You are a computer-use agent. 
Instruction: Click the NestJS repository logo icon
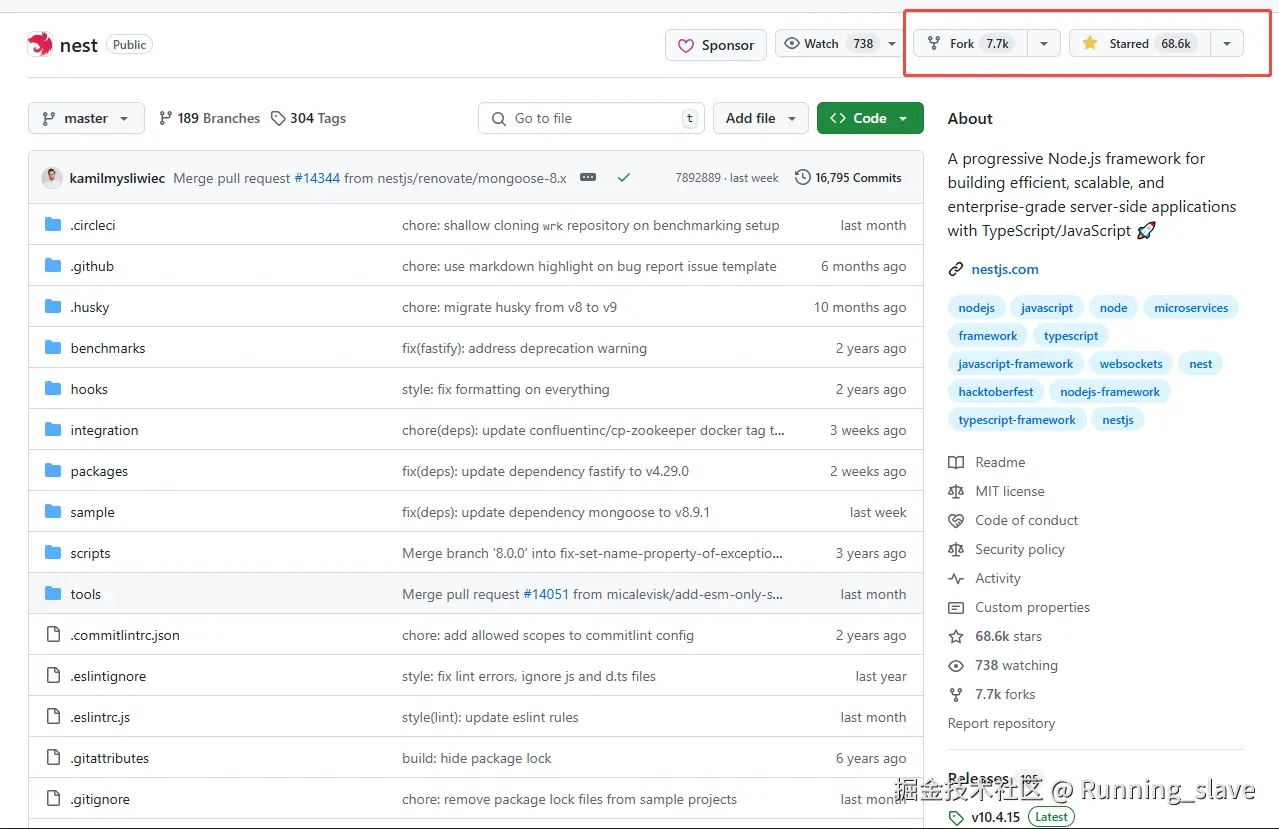coord(40,44)
